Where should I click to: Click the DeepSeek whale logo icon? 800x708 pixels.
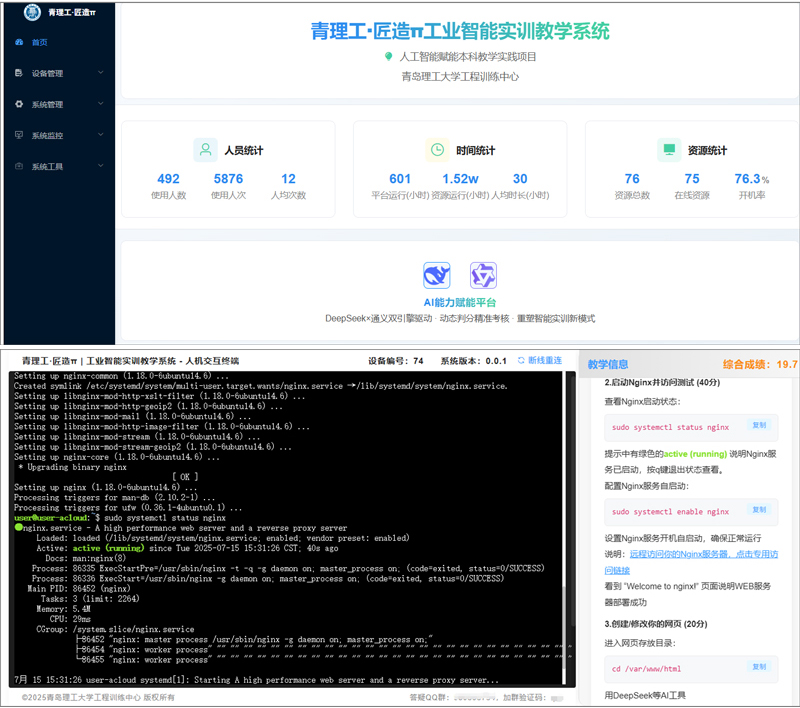coord(437,275)
